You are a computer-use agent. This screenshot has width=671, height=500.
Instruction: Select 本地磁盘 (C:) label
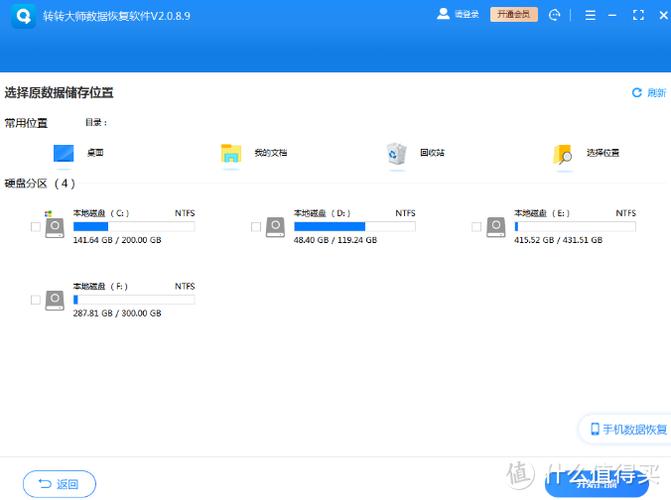click(x=101, y=213)
